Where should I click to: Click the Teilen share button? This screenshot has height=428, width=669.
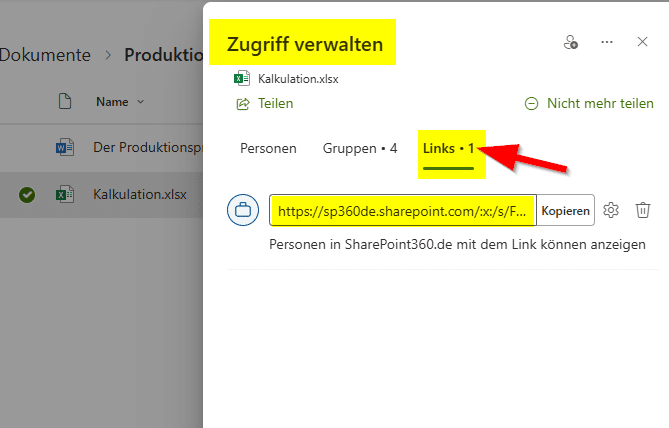[265, 103]
